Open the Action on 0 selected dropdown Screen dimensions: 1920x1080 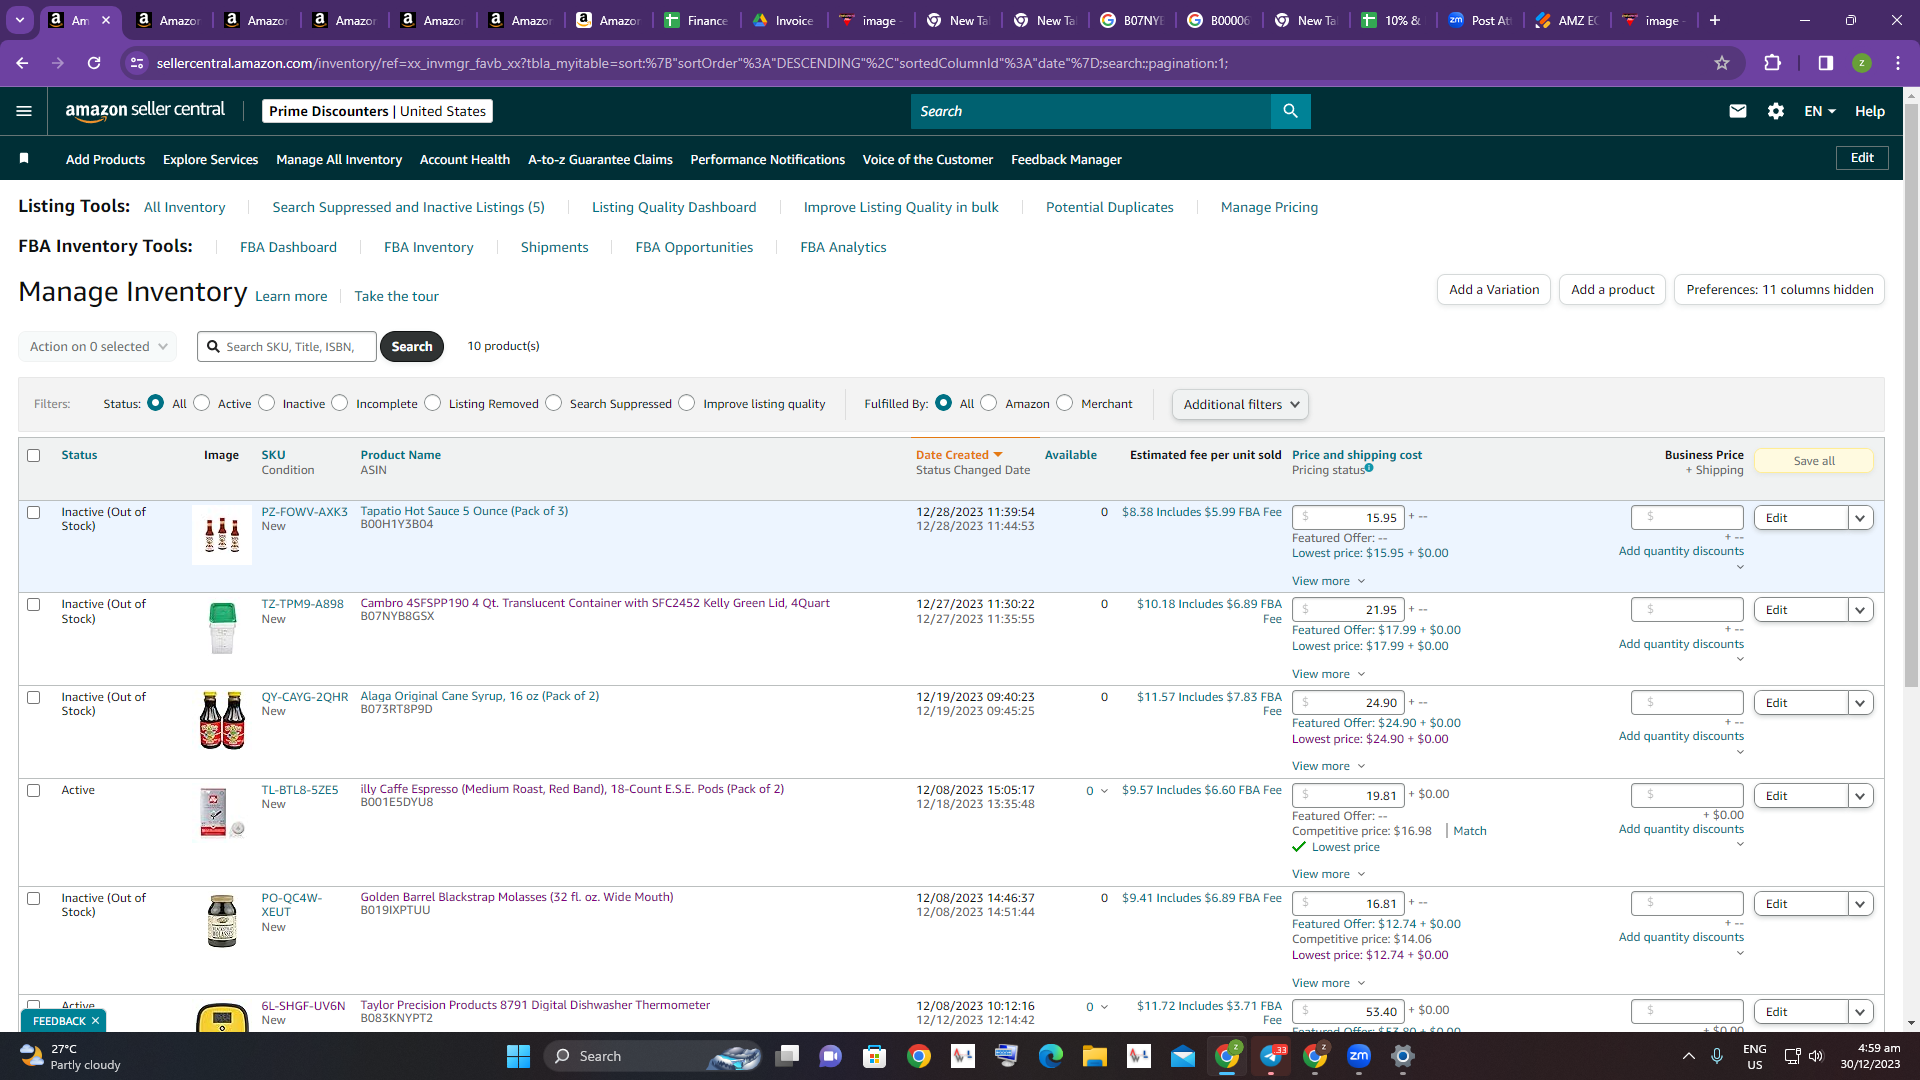pyautogui.click(x=97, y=347)
